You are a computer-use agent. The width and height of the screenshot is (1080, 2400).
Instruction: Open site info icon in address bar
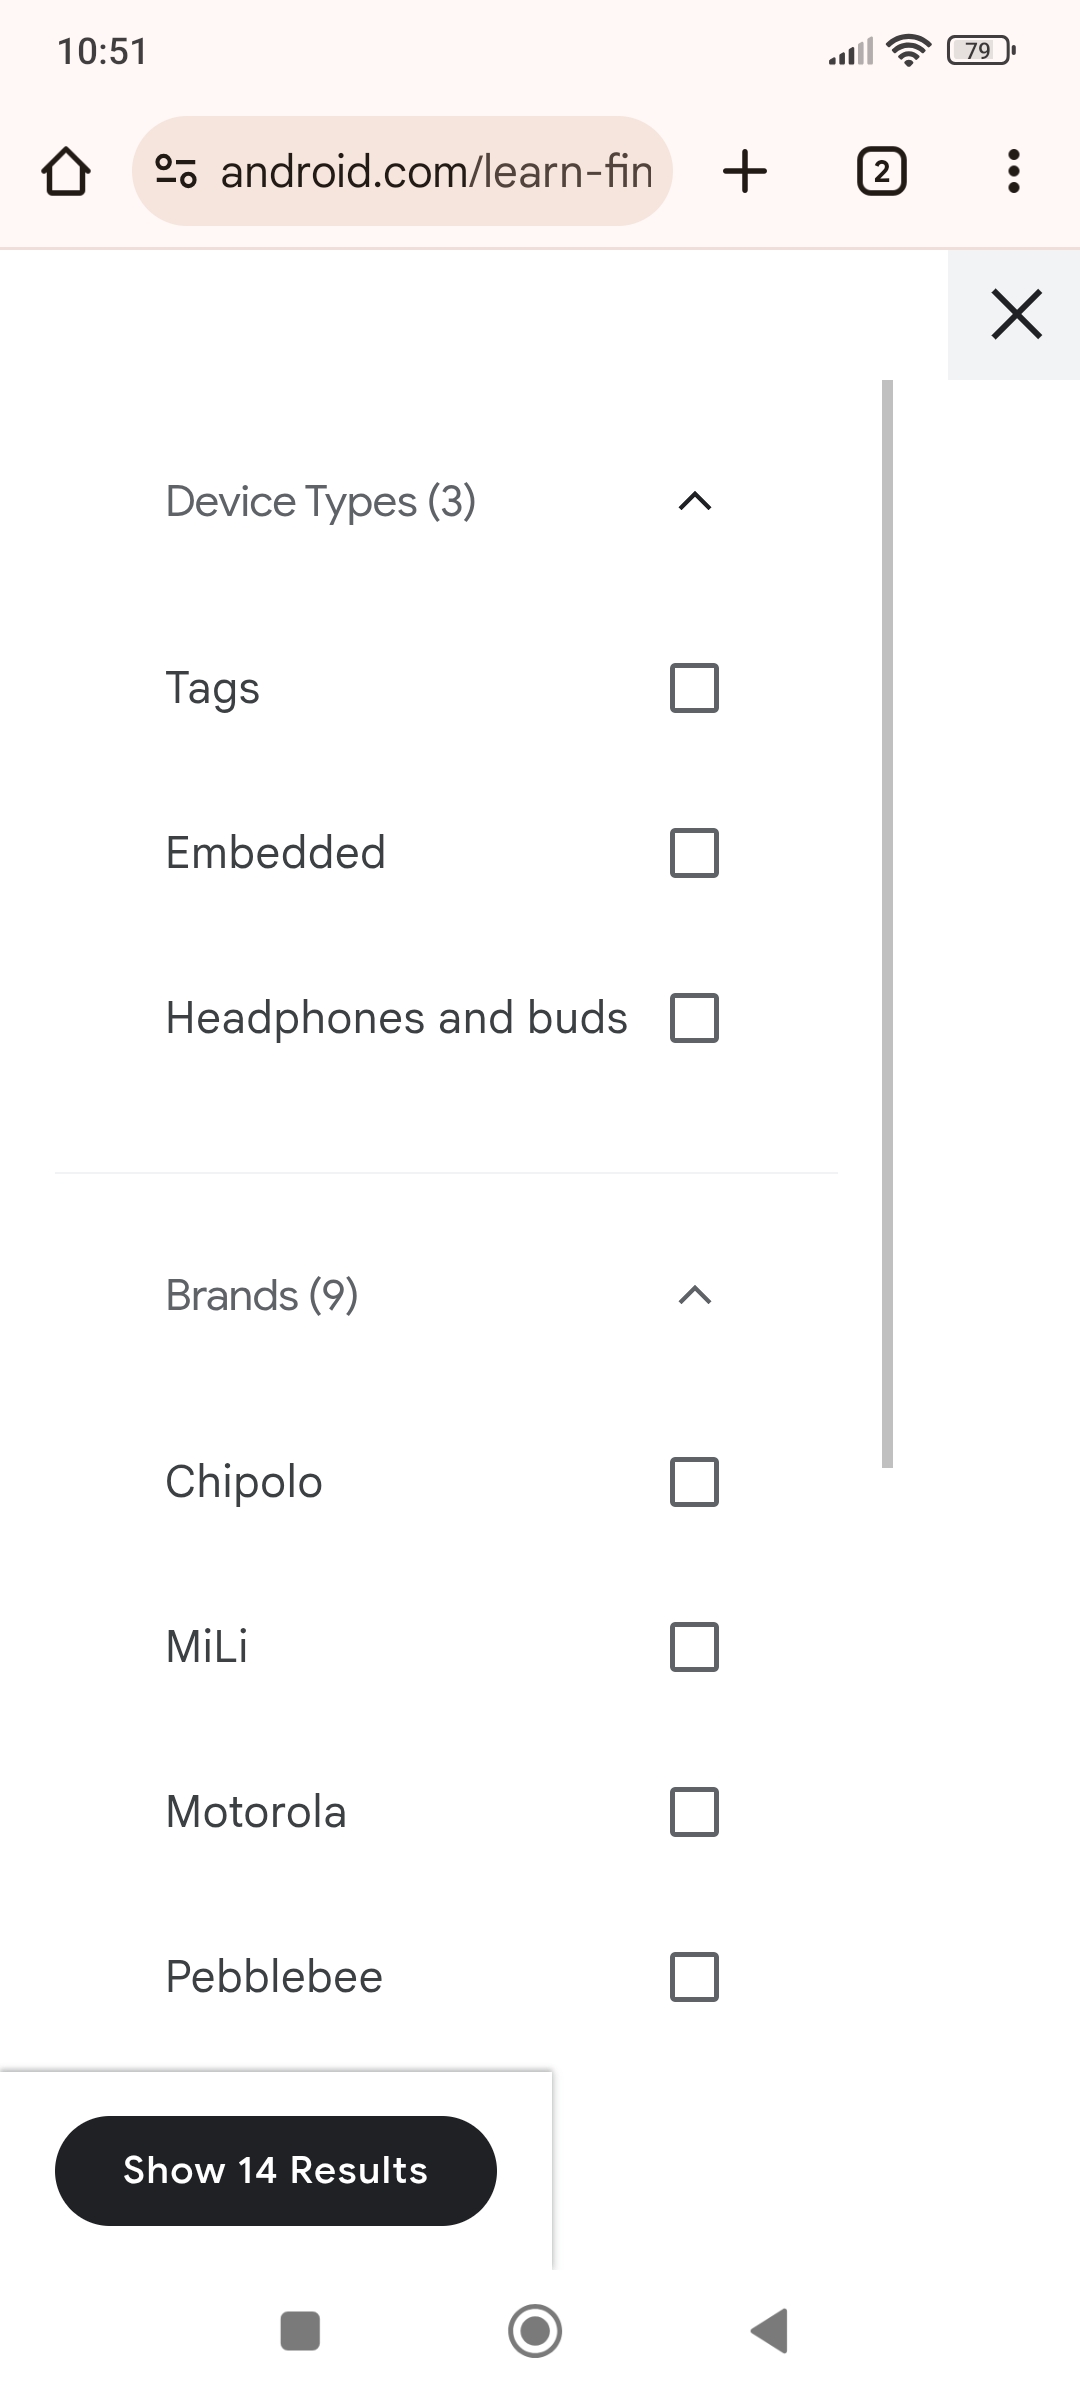pyautogui.click(x=176, y=171)
